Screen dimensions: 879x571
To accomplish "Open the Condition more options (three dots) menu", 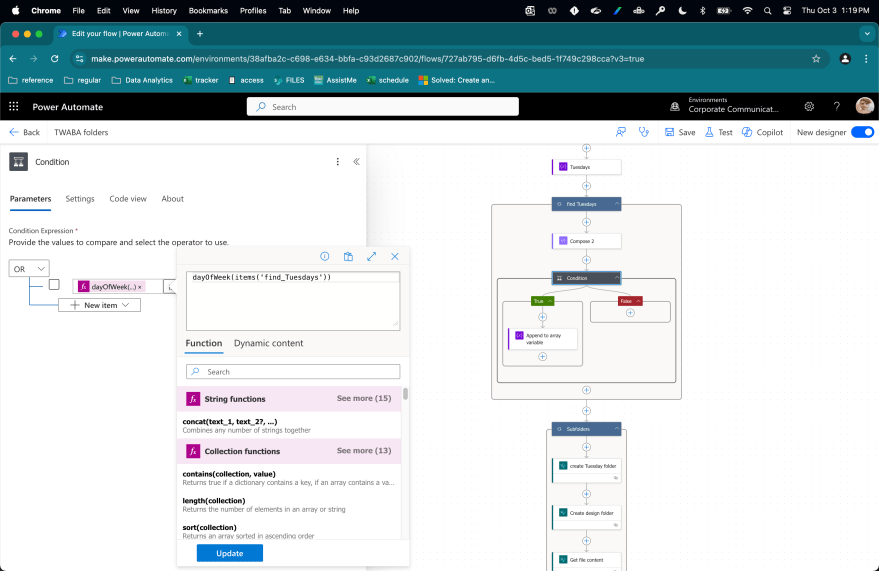I will 337,162.
